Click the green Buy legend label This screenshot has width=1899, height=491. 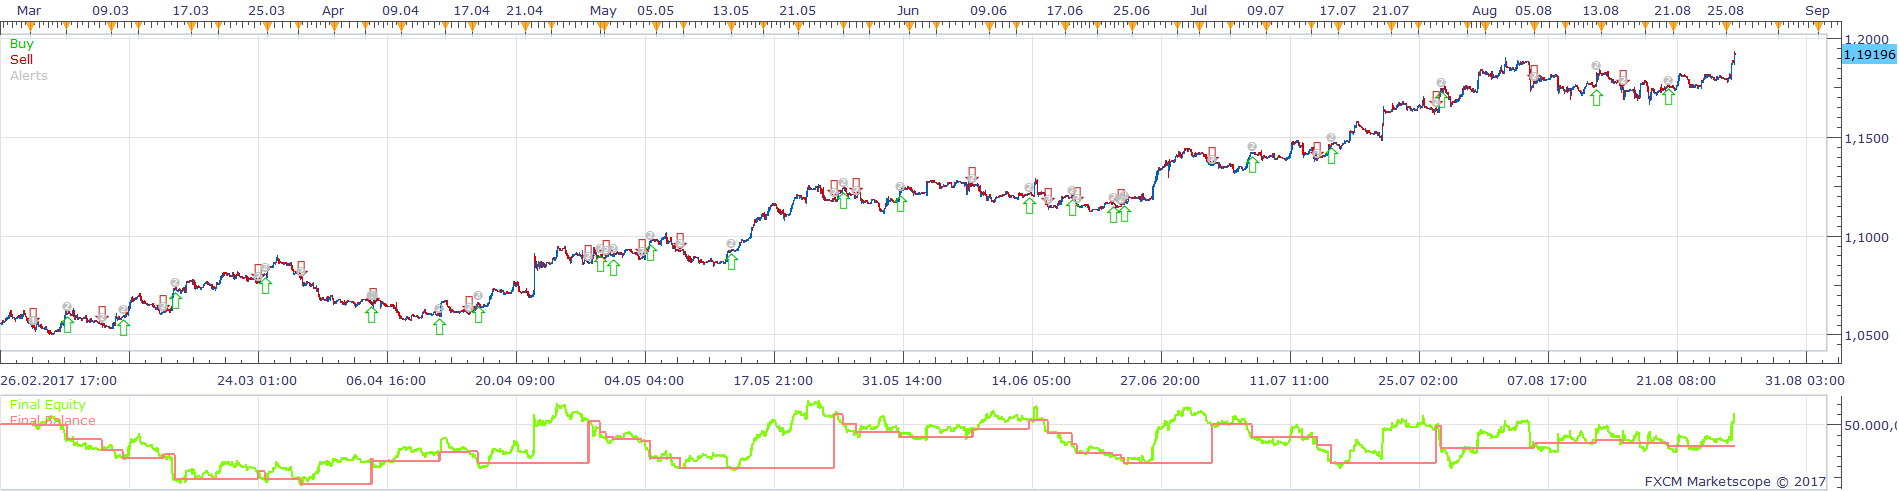click(21, 44)
